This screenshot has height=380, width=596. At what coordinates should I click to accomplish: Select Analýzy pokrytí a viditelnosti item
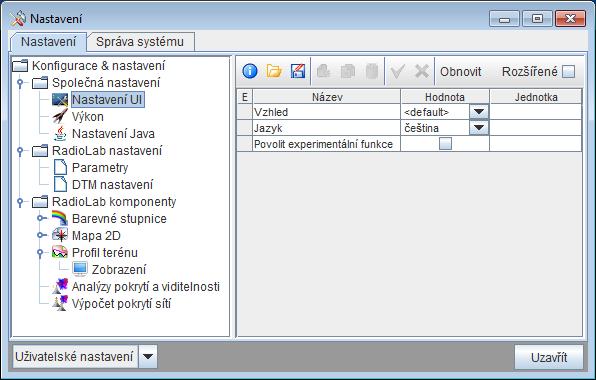146,287
